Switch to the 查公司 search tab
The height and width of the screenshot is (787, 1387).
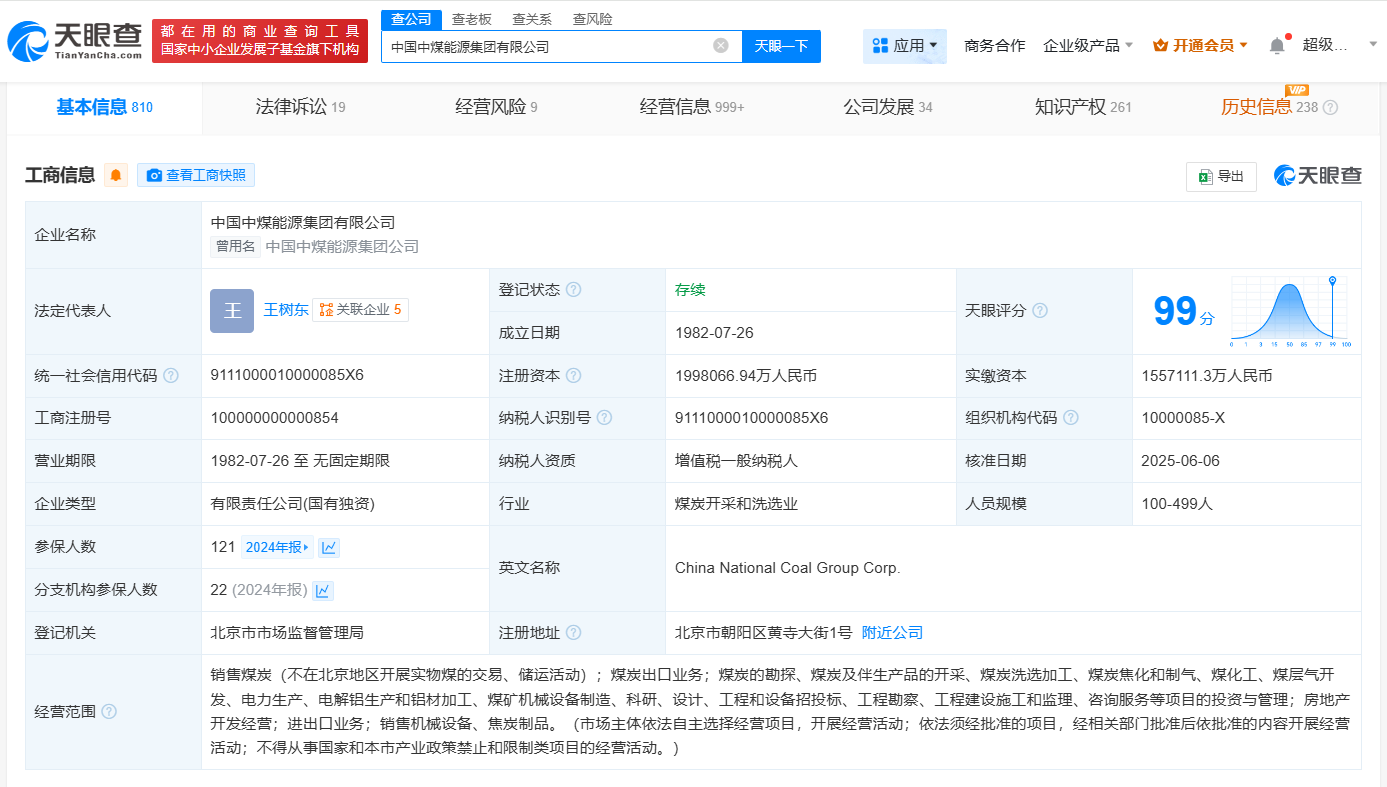coord(411,19)
